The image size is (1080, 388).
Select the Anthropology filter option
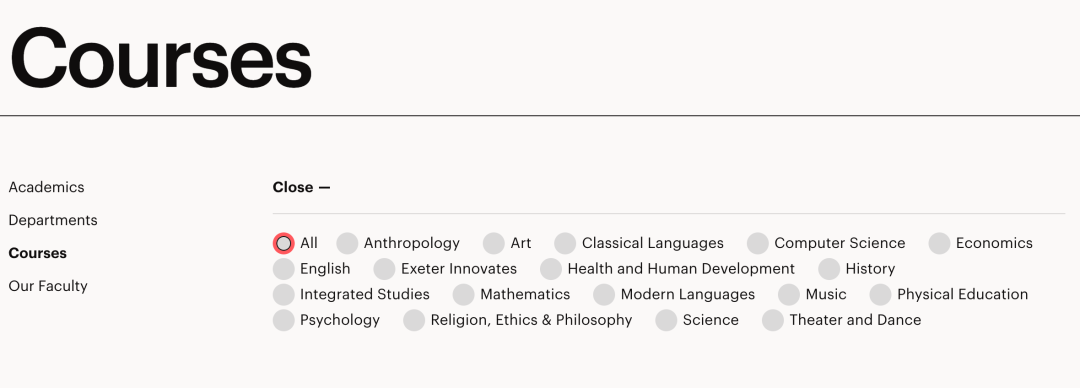[347, 243]
